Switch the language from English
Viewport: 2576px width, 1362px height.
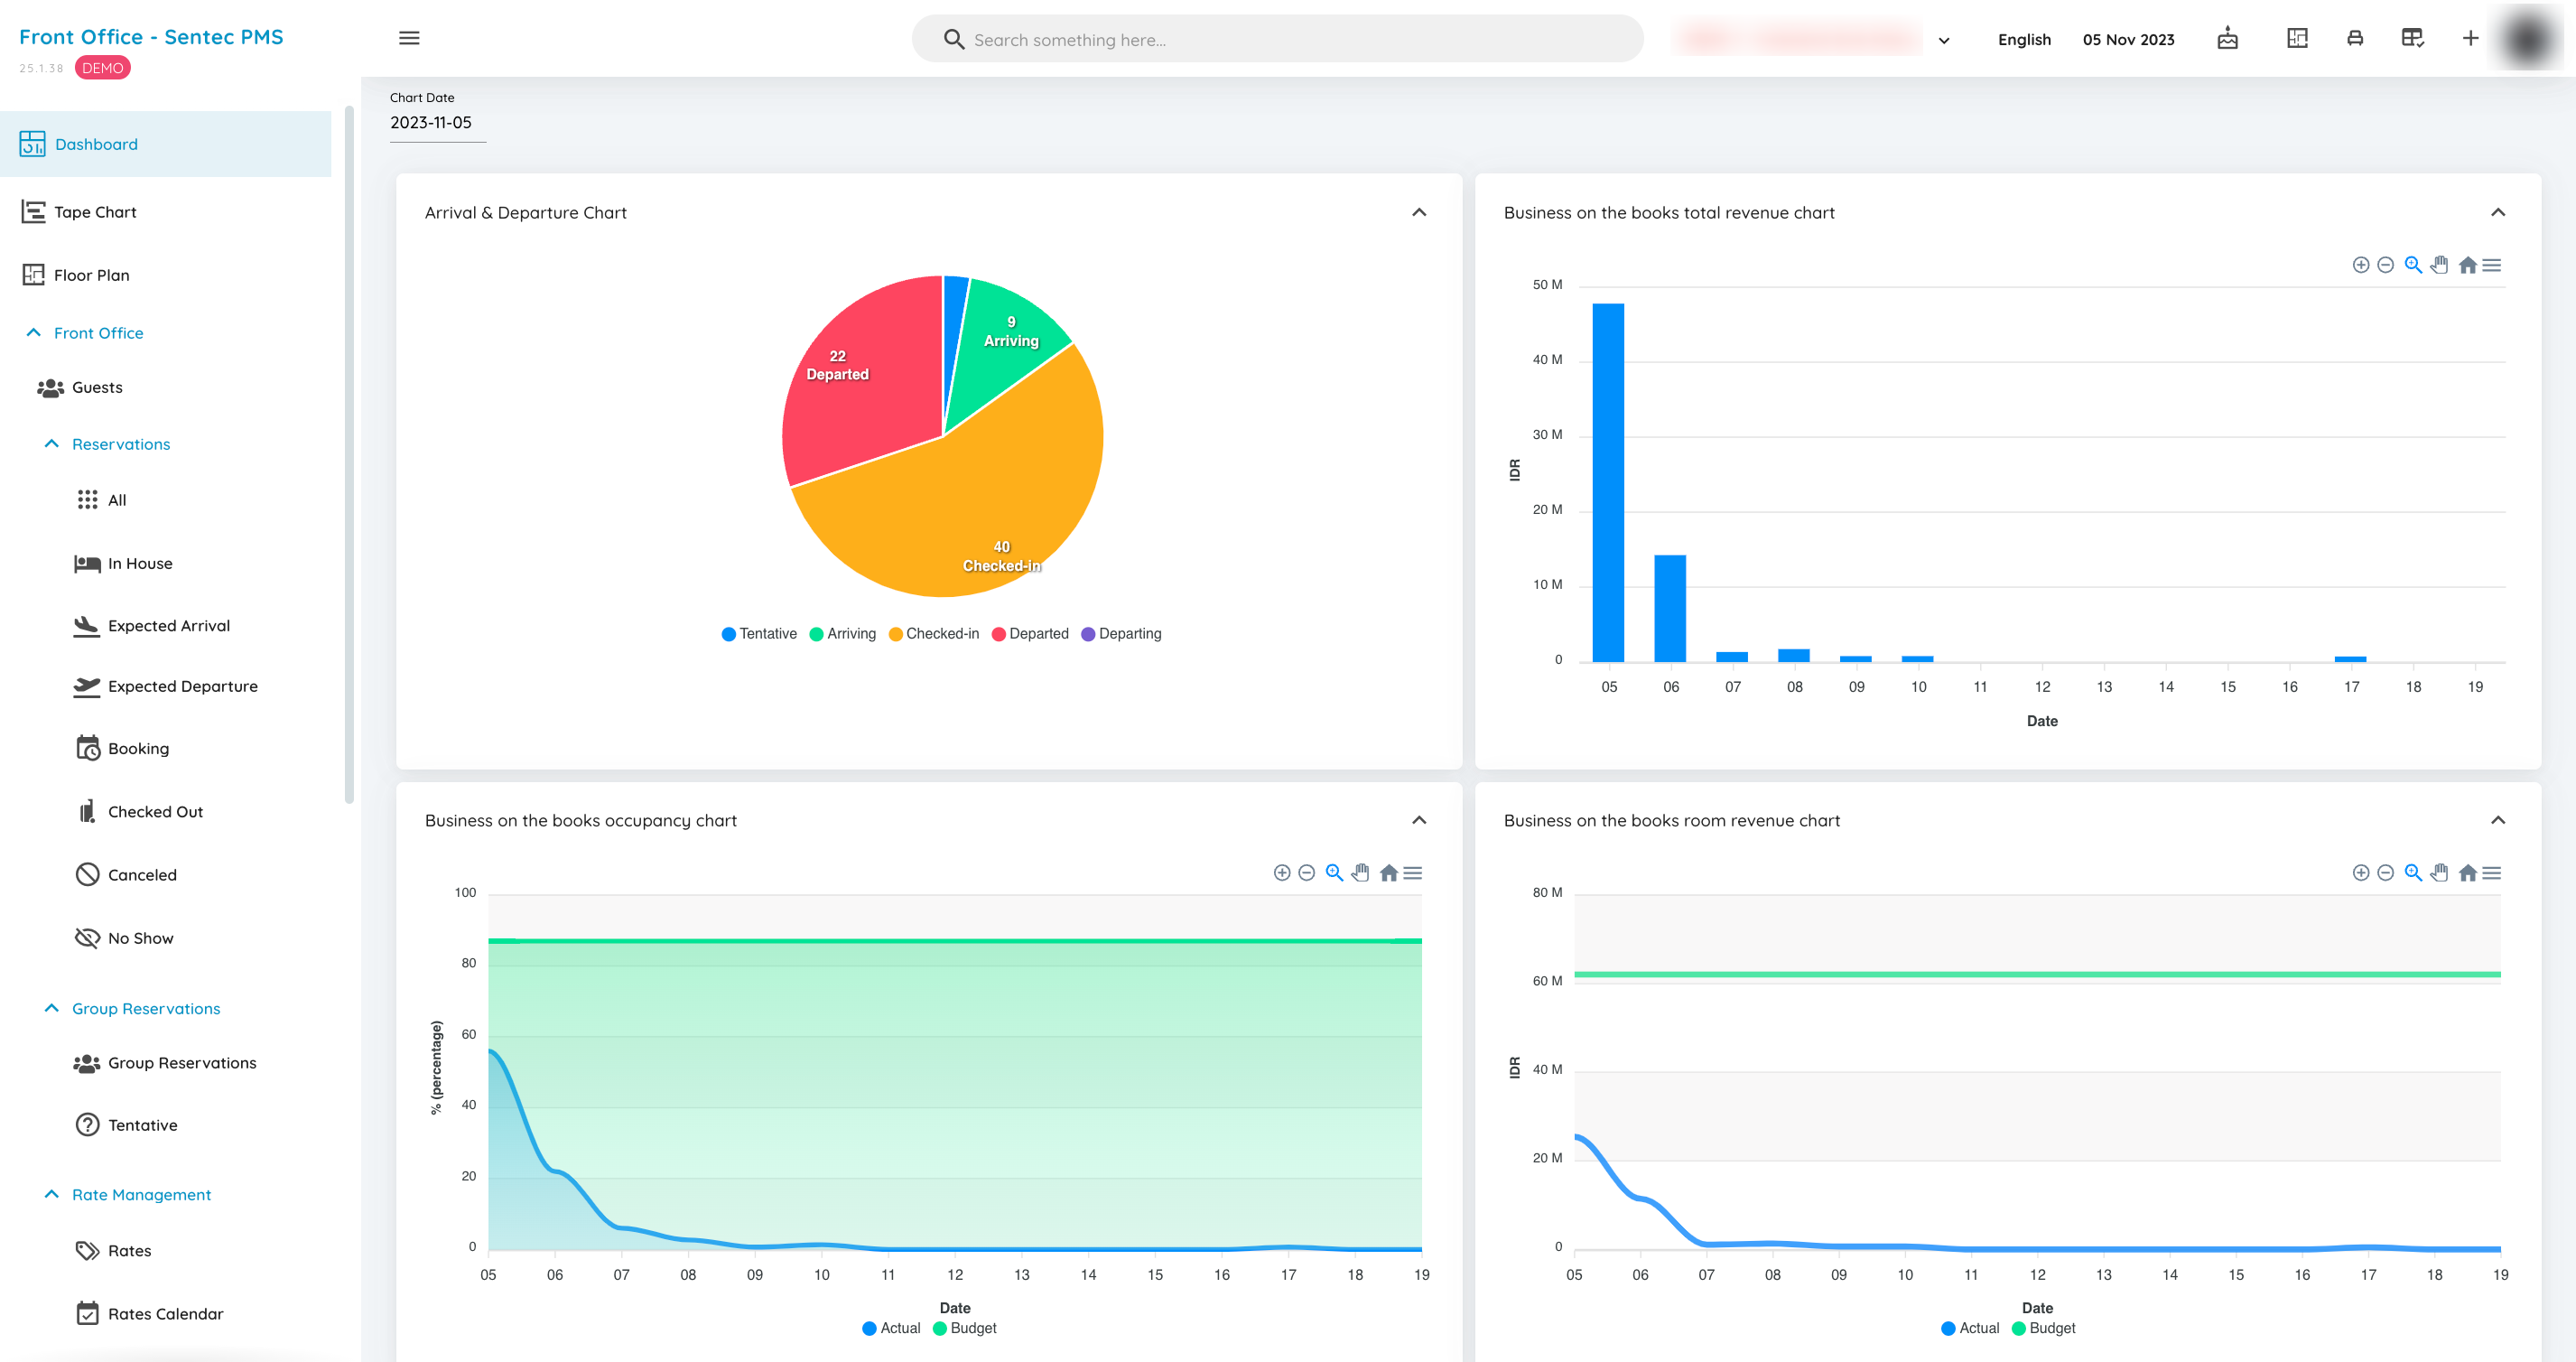point(2024,40)
